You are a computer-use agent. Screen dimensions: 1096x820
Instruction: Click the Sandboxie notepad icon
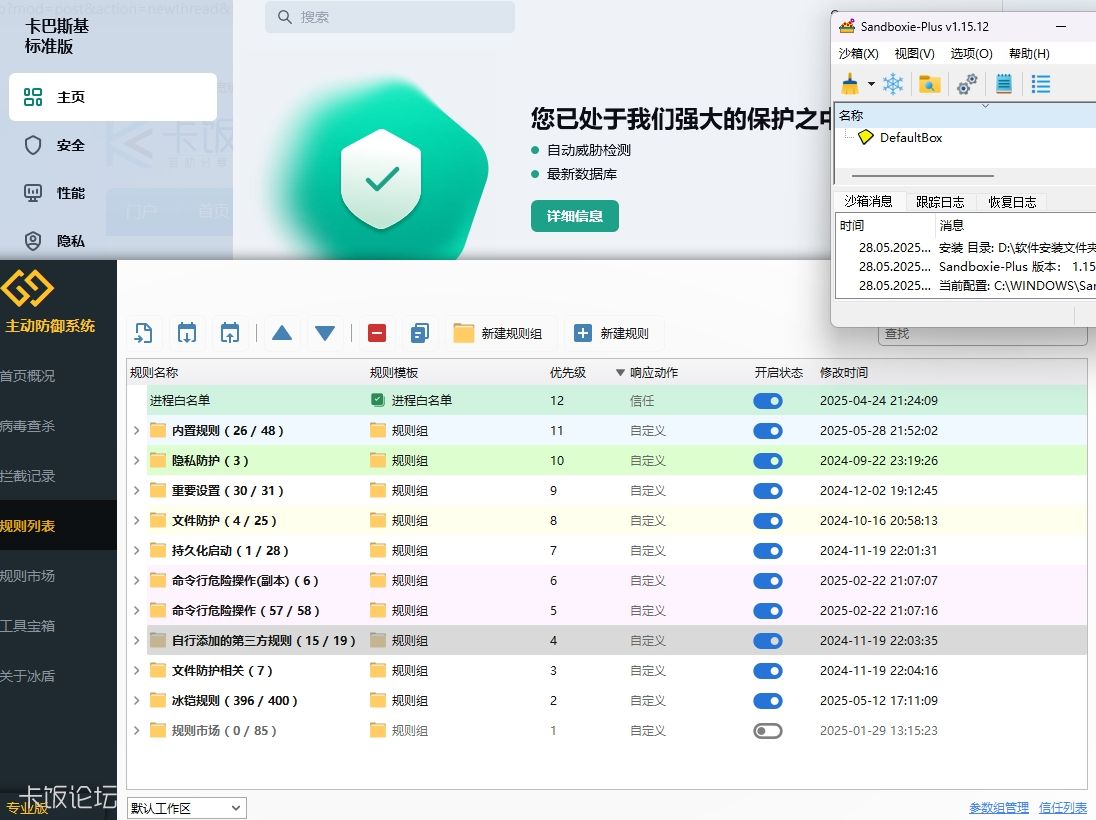point(1004,84)
